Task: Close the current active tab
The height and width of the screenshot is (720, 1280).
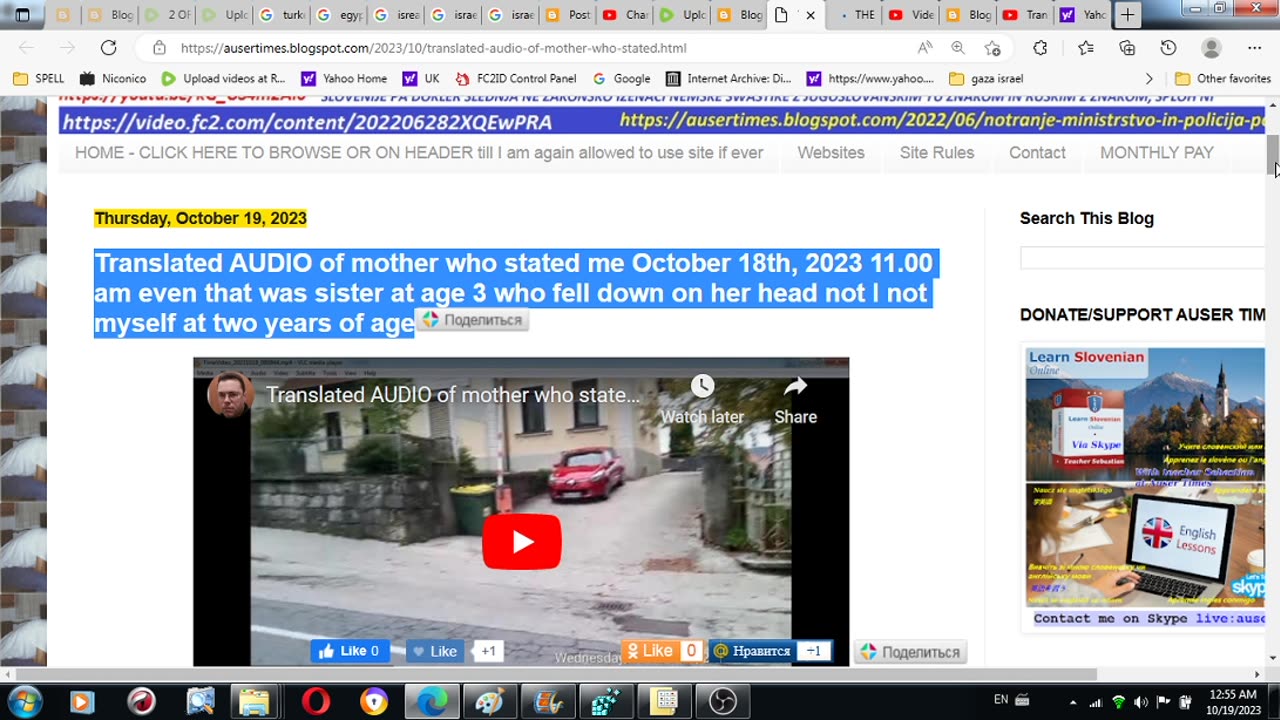Action: 810,15
